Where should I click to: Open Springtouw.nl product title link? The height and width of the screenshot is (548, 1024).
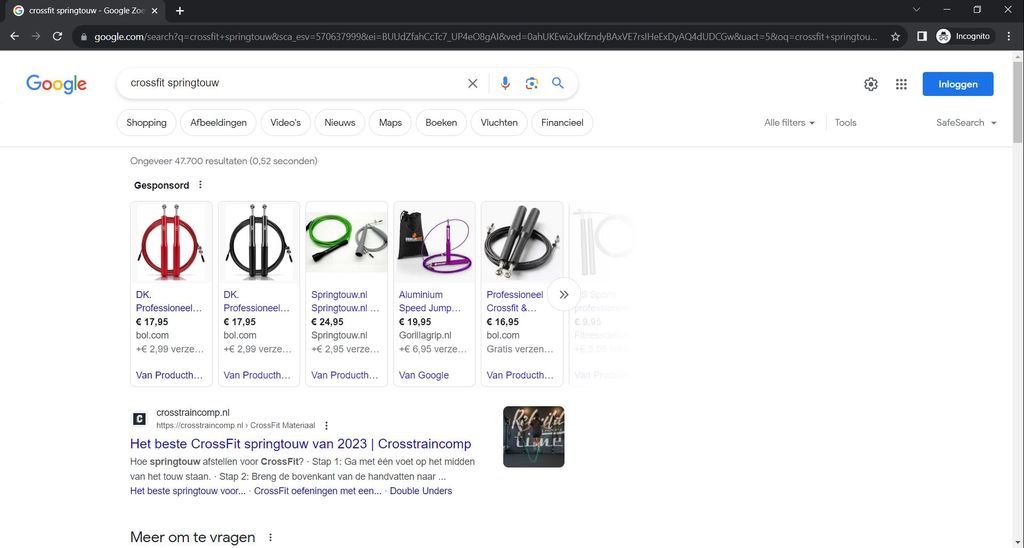tap(345, 301)
